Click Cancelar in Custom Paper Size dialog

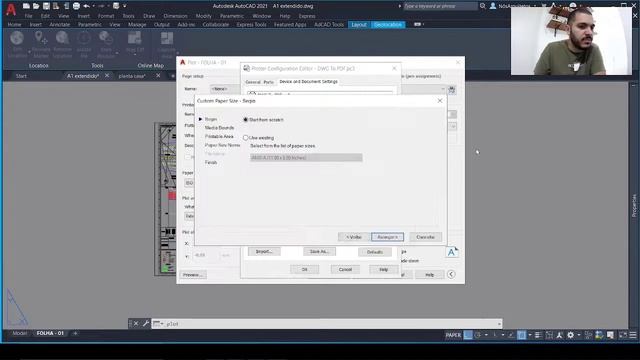(425, 237)
